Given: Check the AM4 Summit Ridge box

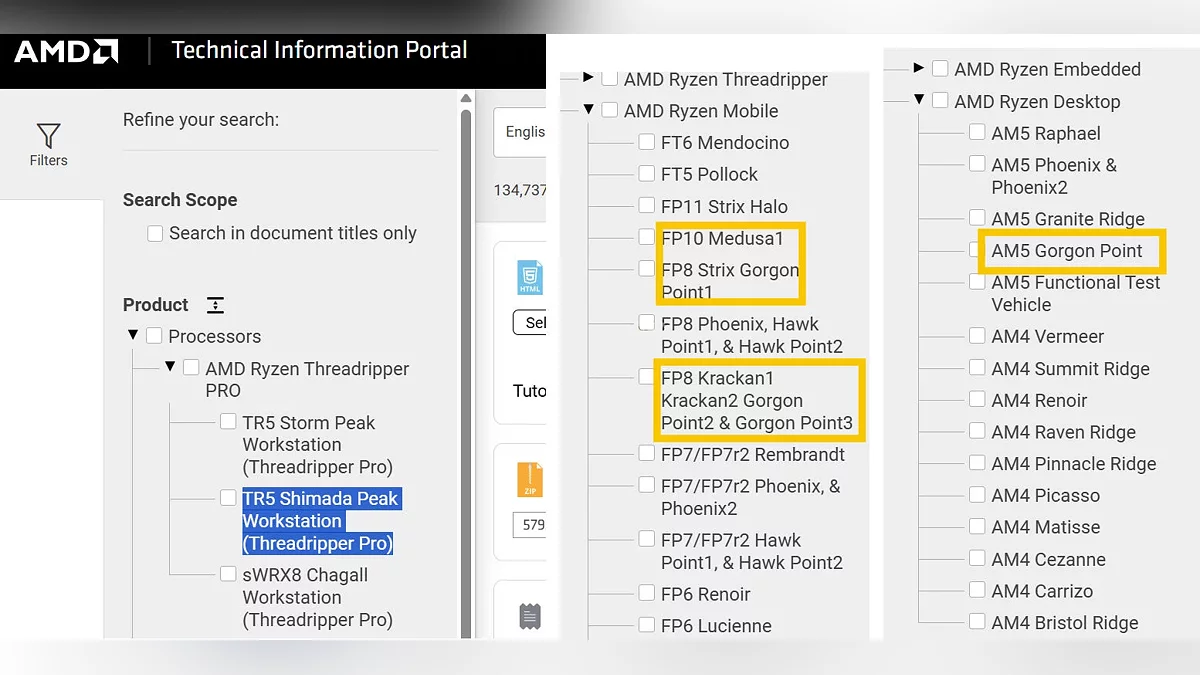Looking at the screenshot, I should click(977, 369).
